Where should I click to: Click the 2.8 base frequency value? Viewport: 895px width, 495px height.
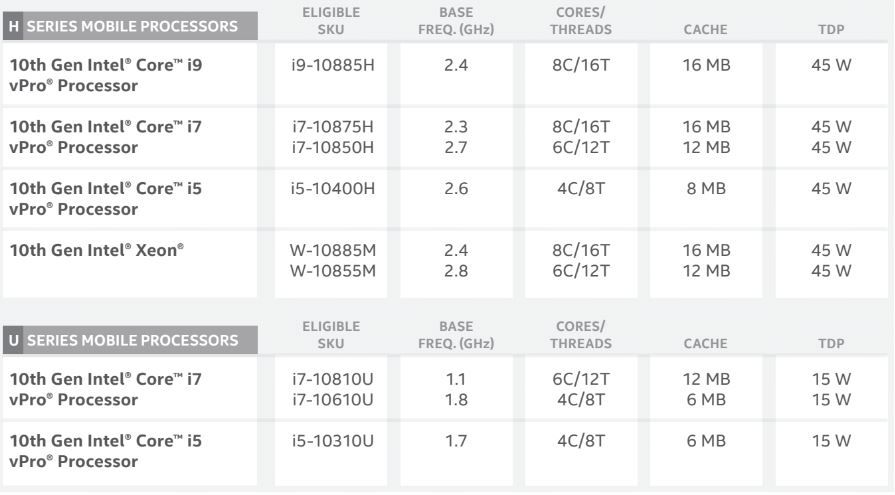(455, 270)
